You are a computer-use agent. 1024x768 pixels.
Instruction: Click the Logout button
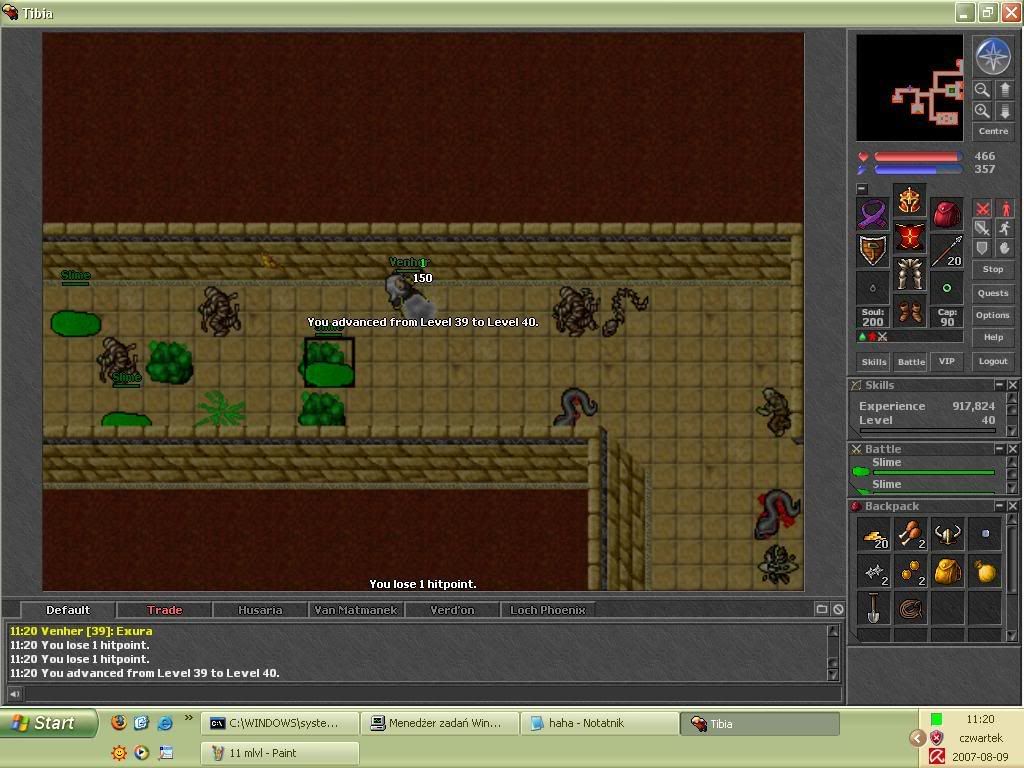[x=993, y=361]
